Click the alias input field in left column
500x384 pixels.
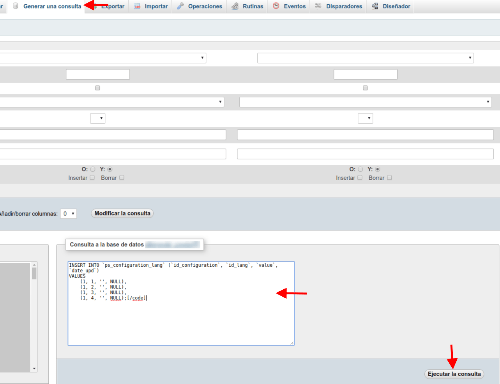tap(98, 74)
